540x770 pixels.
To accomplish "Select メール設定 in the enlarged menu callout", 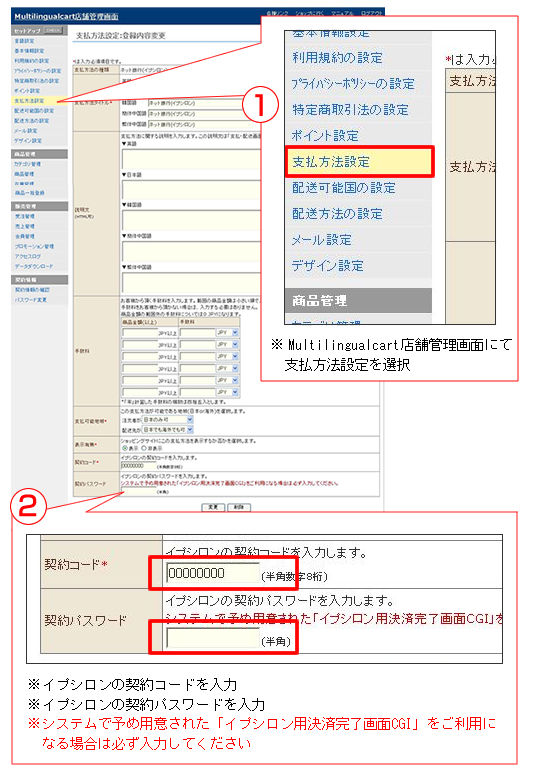I will [322, 240].
